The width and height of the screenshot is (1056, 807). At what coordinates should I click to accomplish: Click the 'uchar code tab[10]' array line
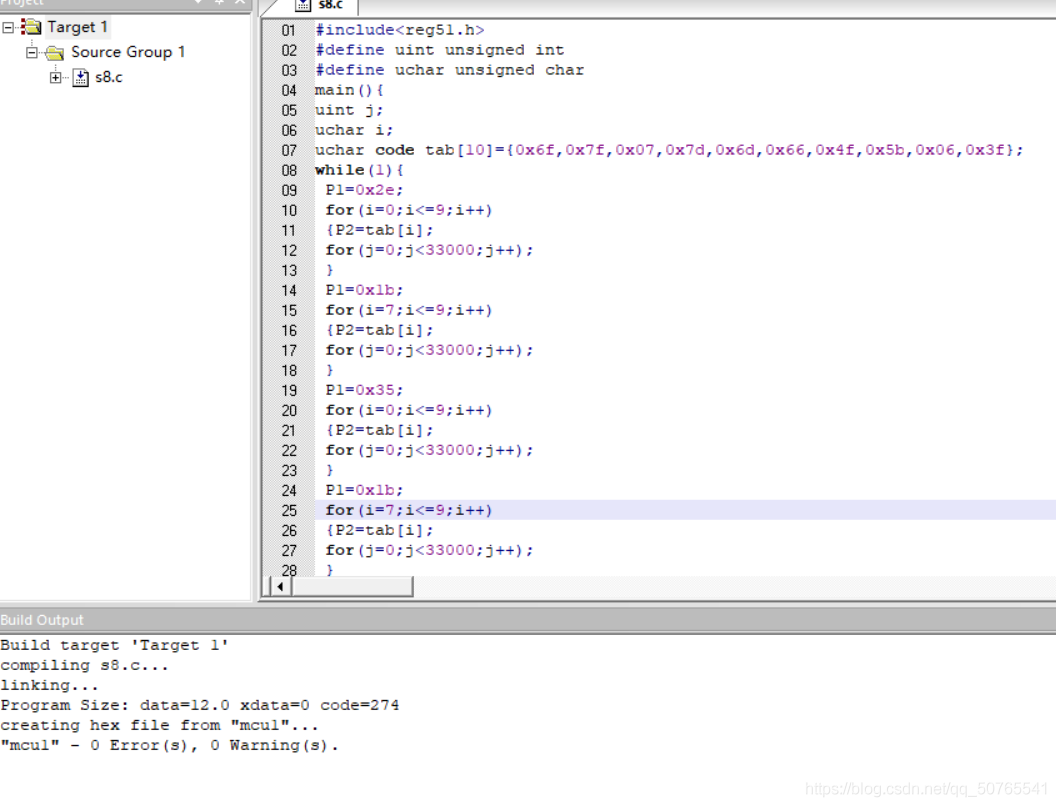(669, 150)
